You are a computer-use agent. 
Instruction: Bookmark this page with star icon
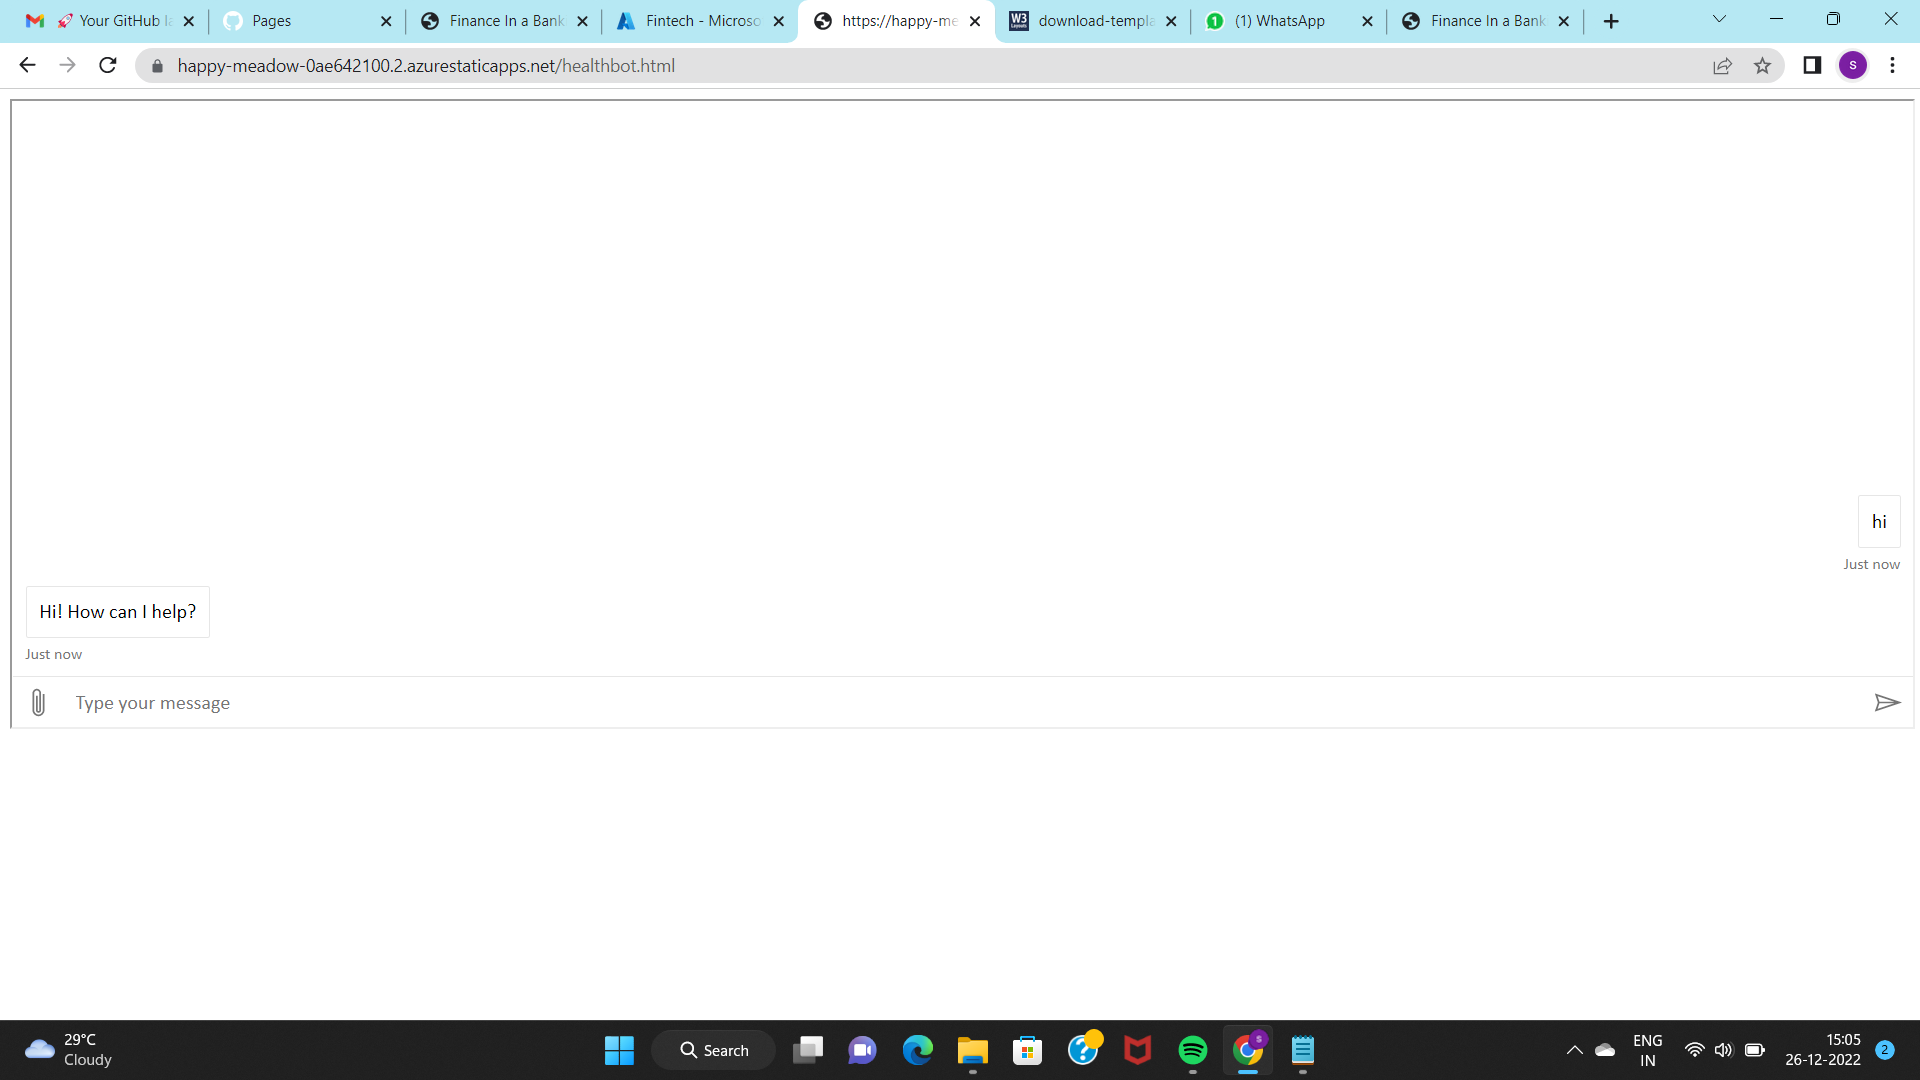point(1762,66)
